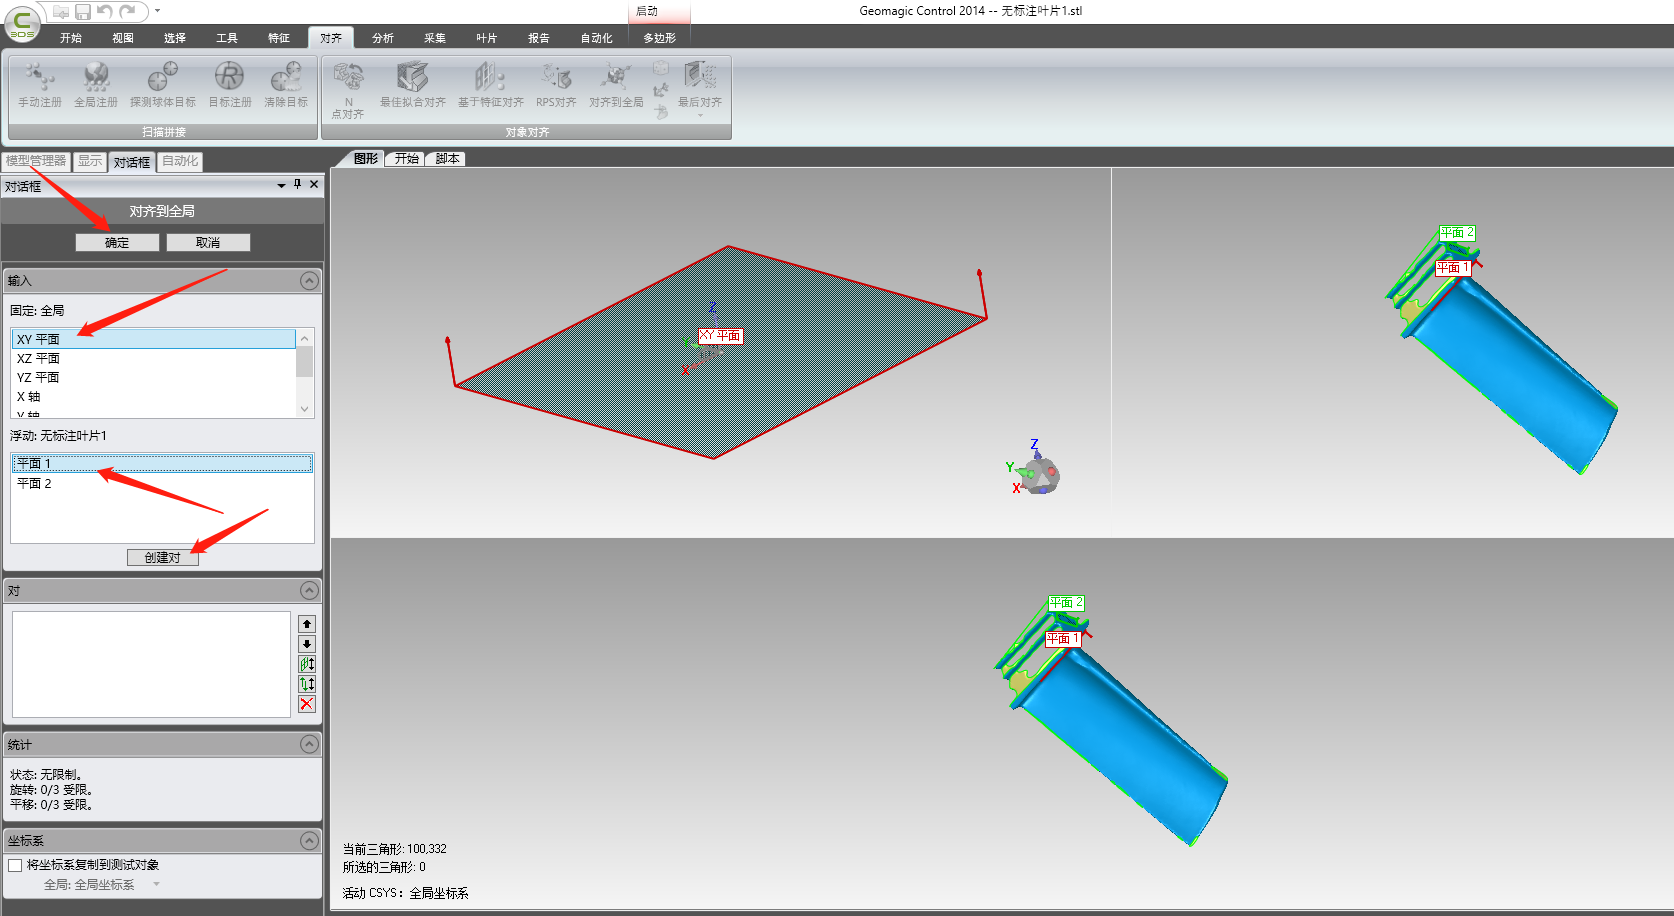The image size is (1674, 916).
Task: Click the fixed list scrollbar down arrow
Action: click(305, 409)
